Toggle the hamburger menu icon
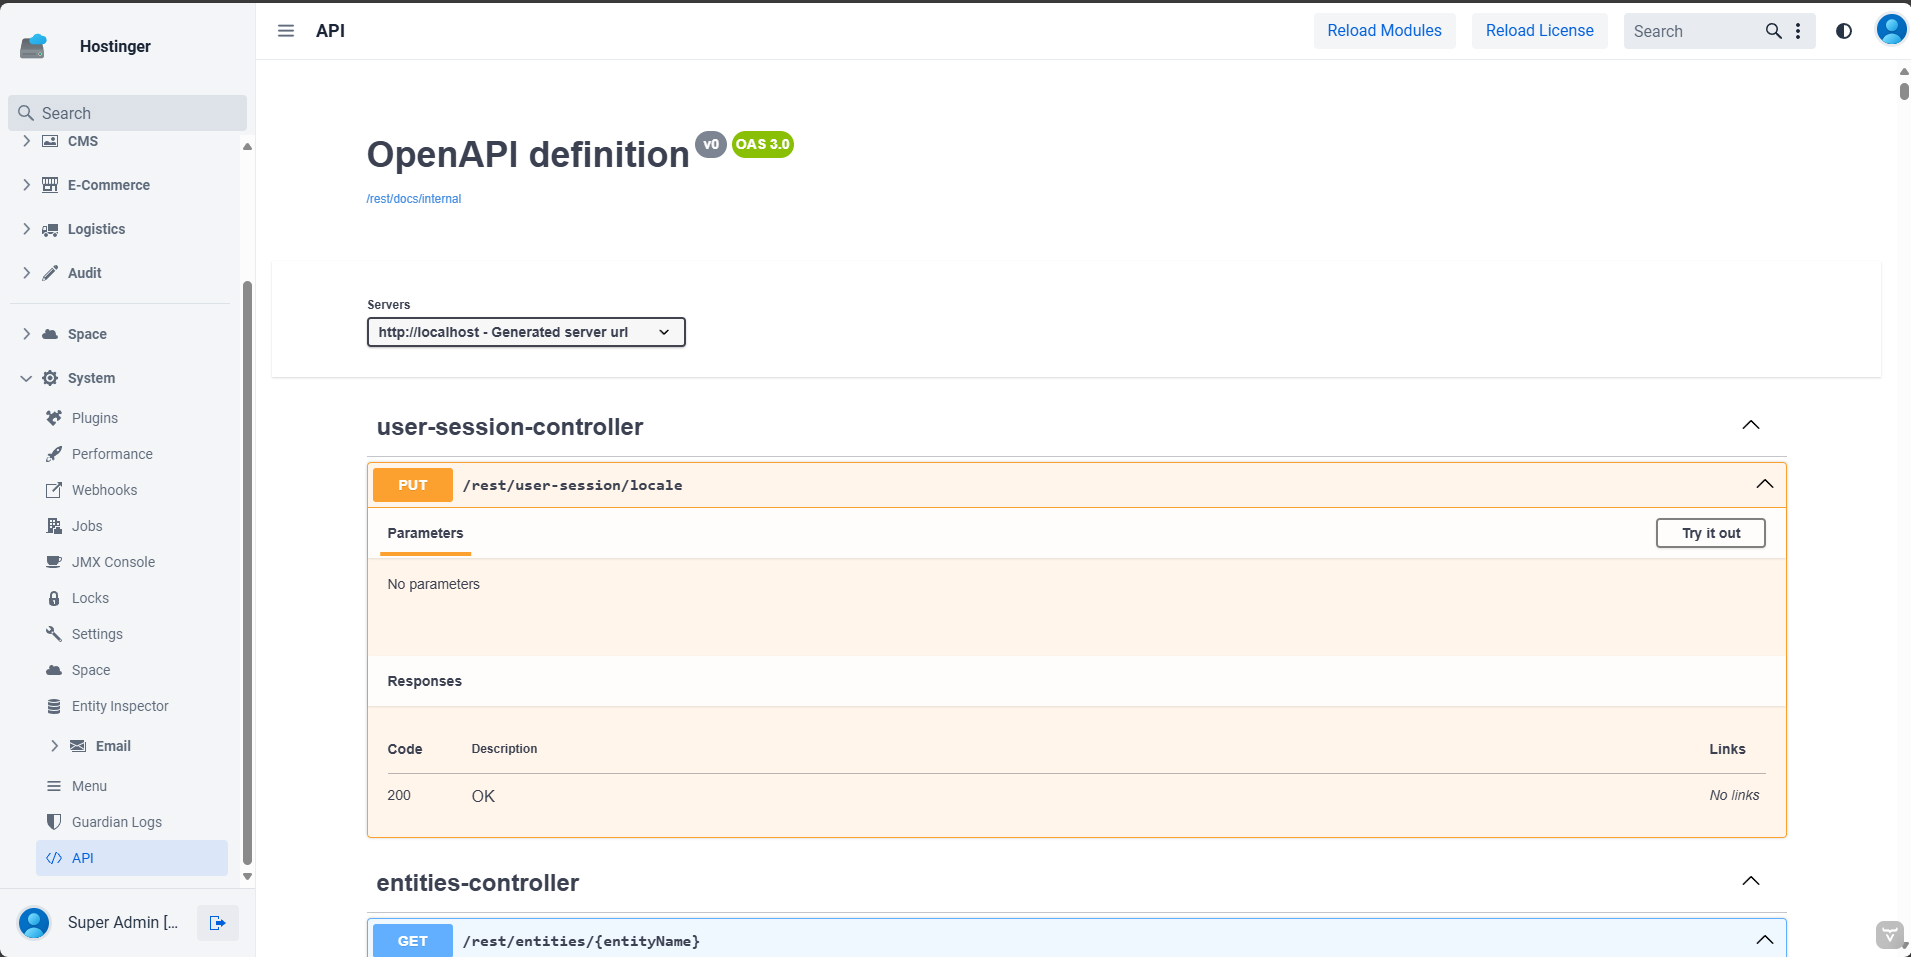This screenshot has width=1911, height=957. 286,31
